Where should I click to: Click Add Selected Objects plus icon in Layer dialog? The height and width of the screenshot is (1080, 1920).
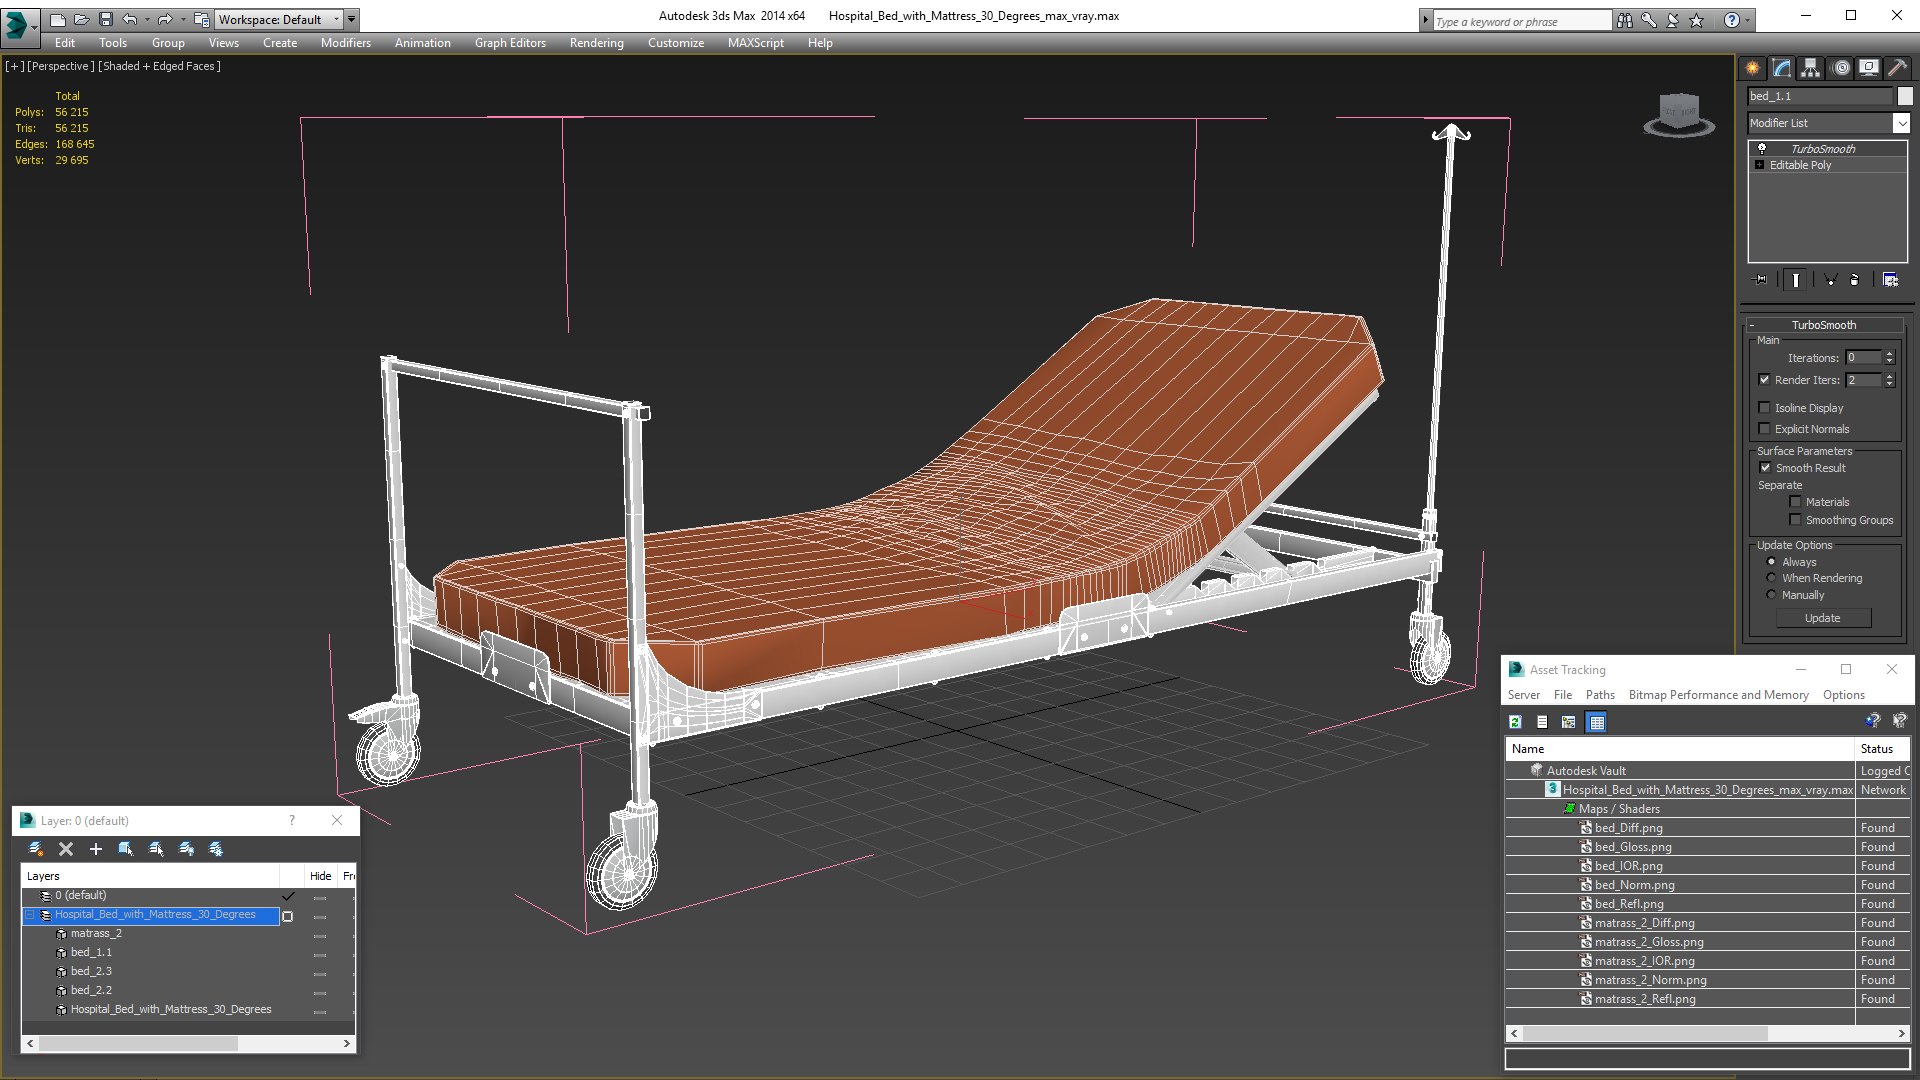coord(96,849)
